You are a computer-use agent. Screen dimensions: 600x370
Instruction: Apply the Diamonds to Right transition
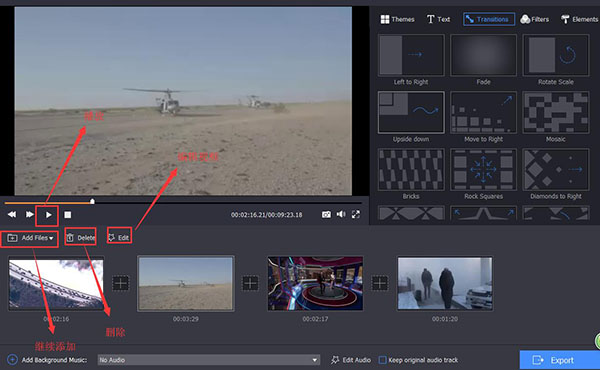(556, 170)
